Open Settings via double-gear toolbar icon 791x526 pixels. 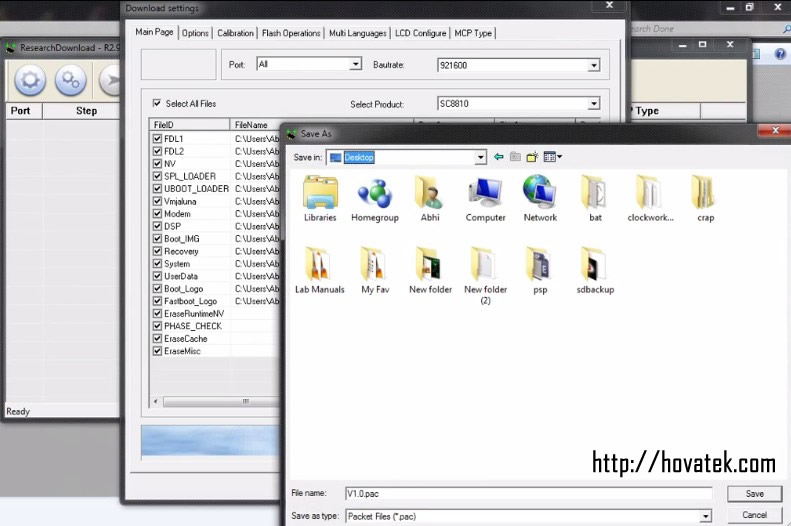click(x=70, y=79)
